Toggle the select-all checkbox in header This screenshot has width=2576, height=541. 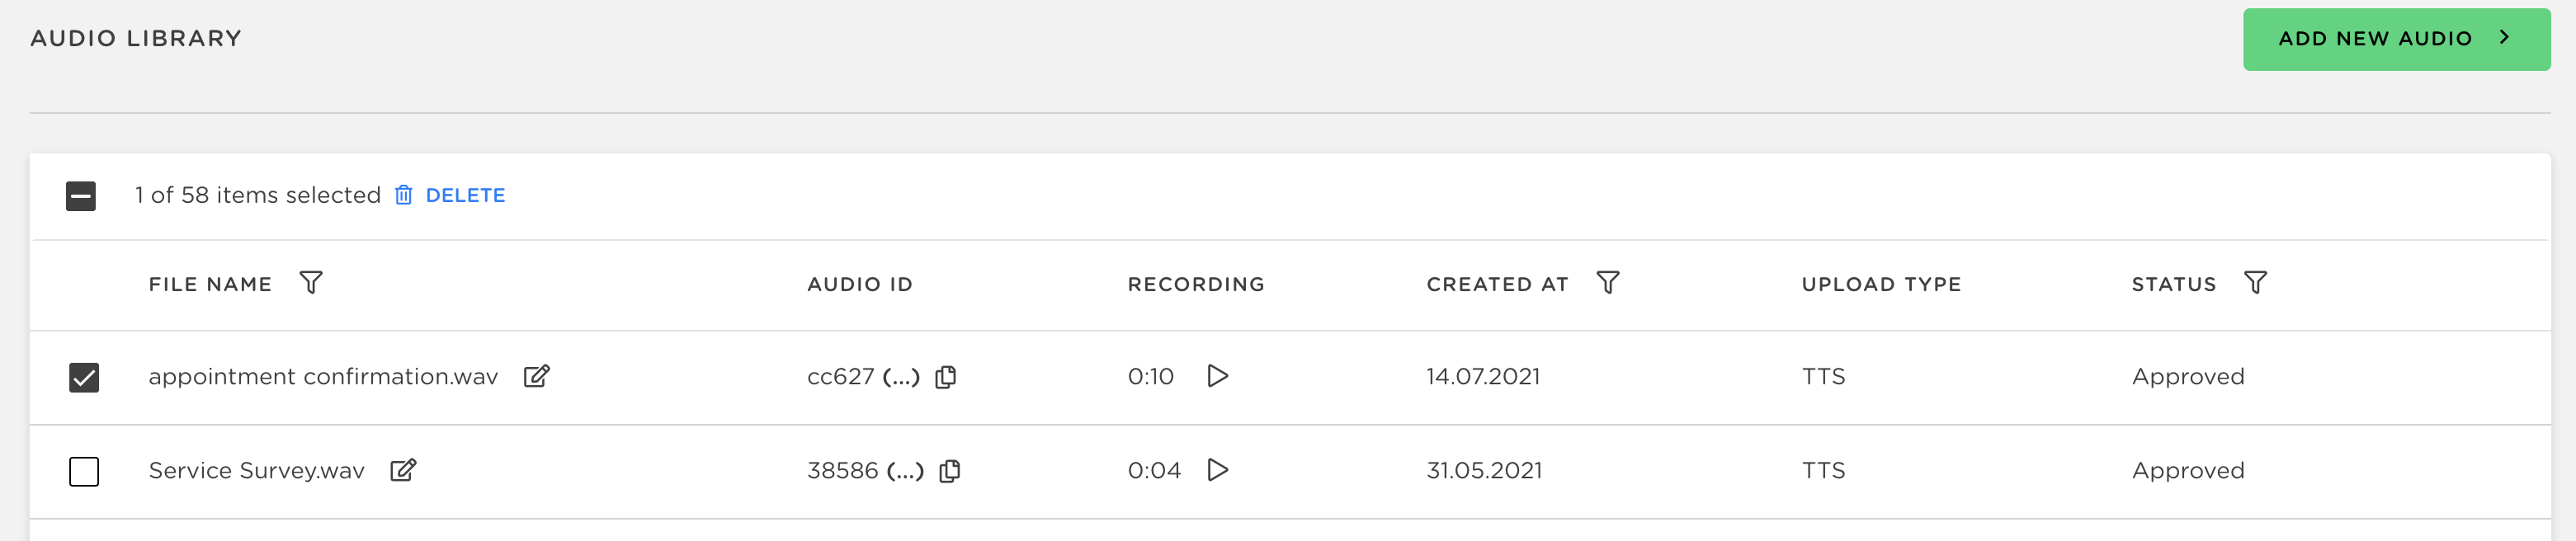(81, 196)
